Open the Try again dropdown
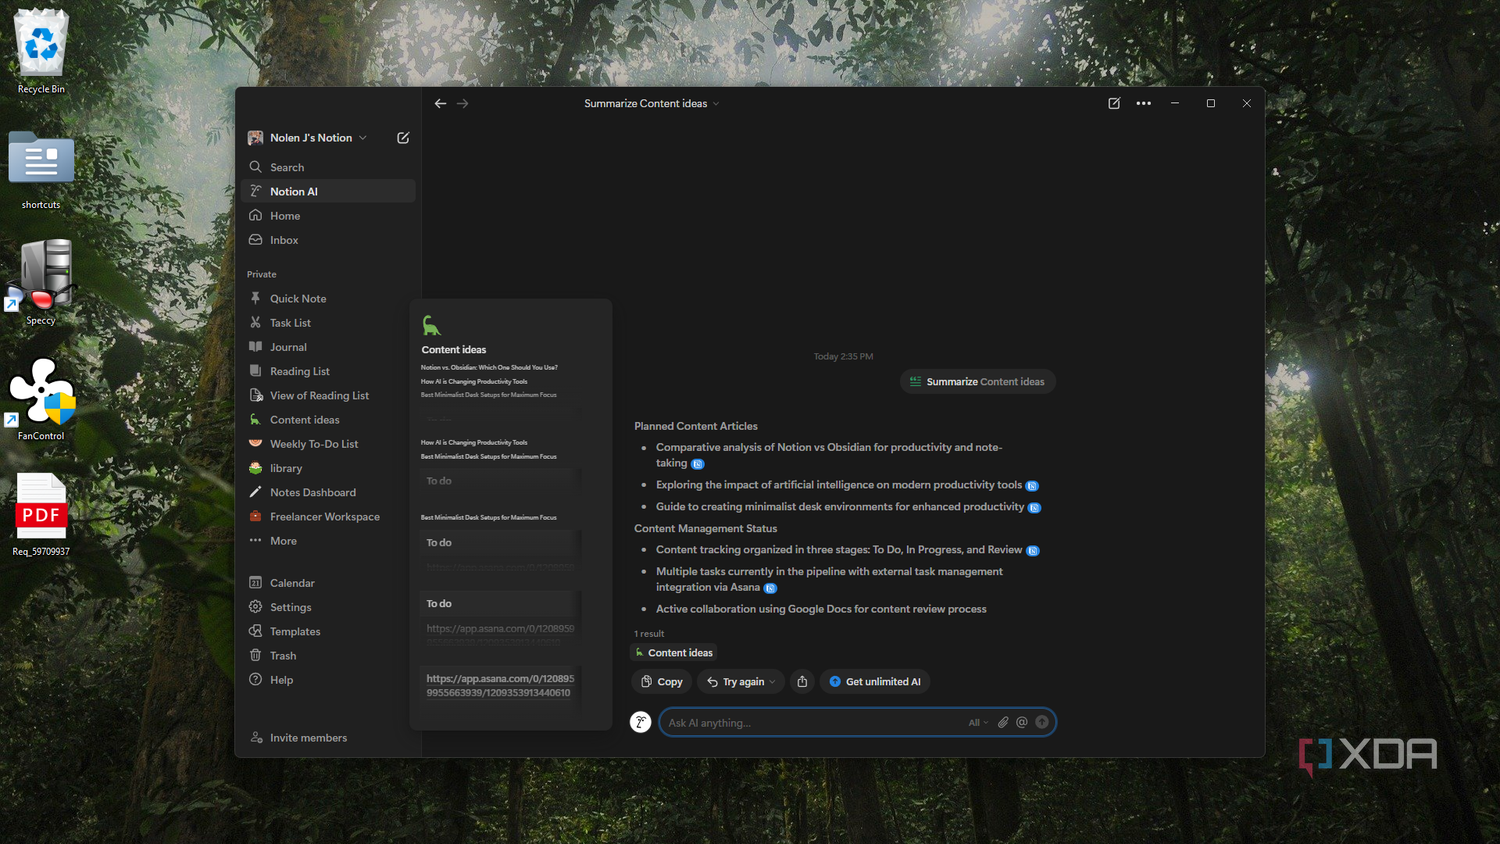This screenshot has width=1500, height=844. coord(741,682)
